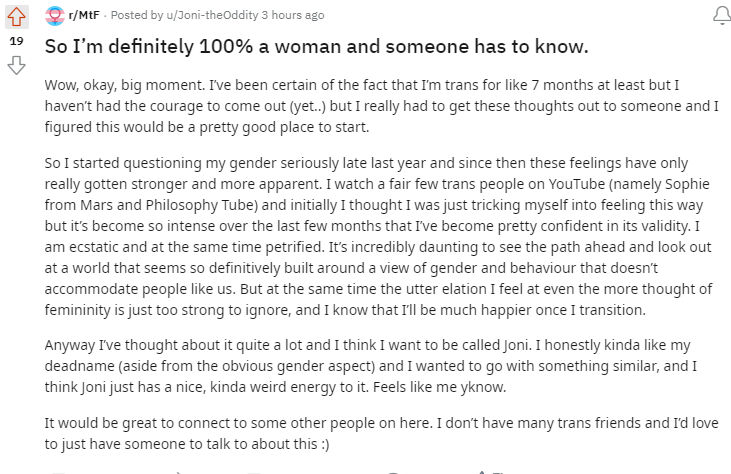
Task: Click '100%' in the post title
Action: (x=226, y=47)
